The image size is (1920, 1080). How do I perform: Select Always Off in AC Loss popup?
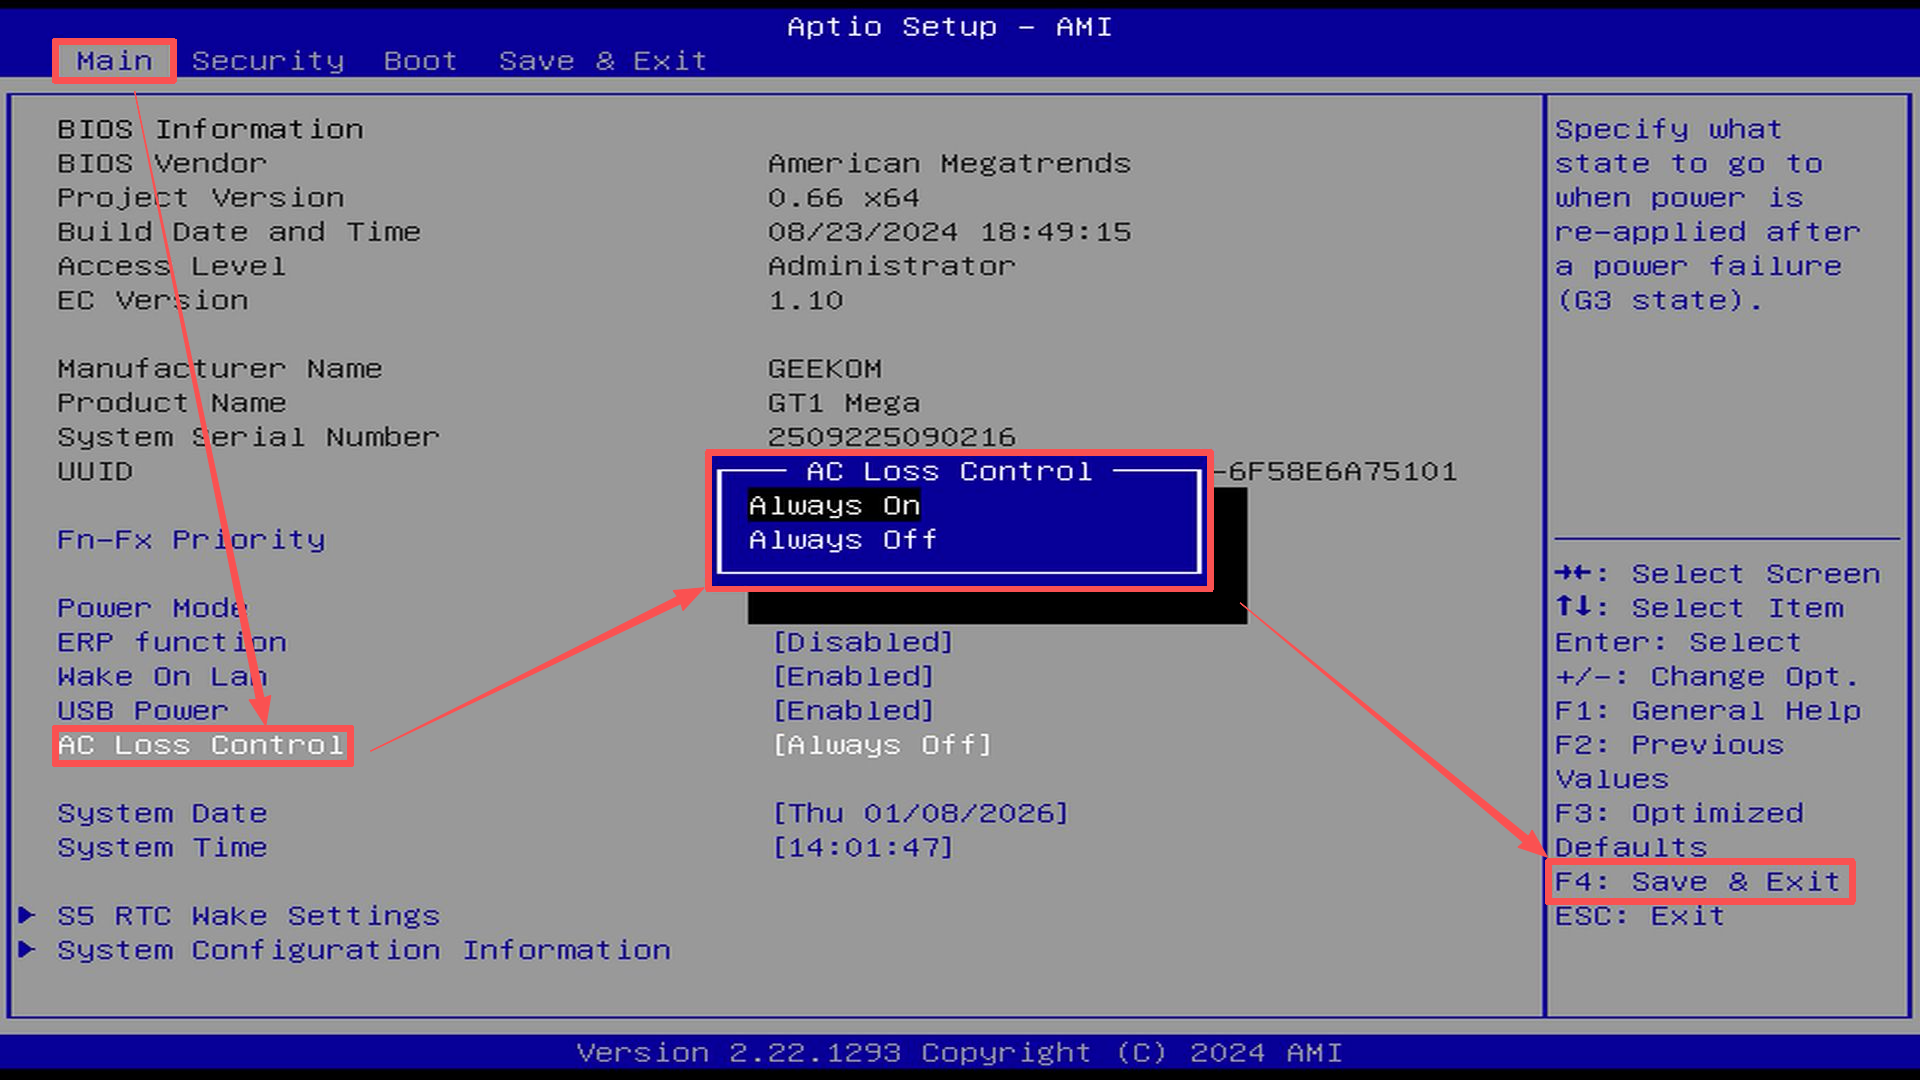pyautogui.click(x=842, y=540)
